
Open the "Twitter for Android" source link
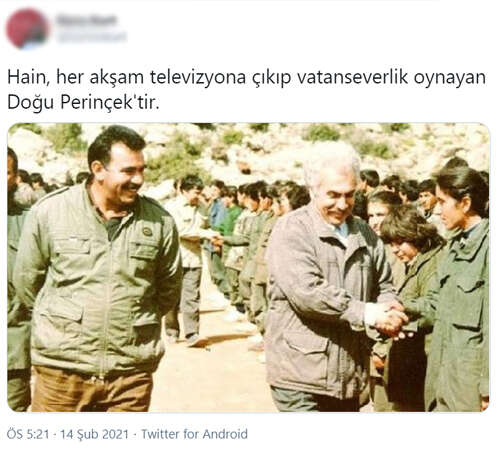tap(194, 434)
